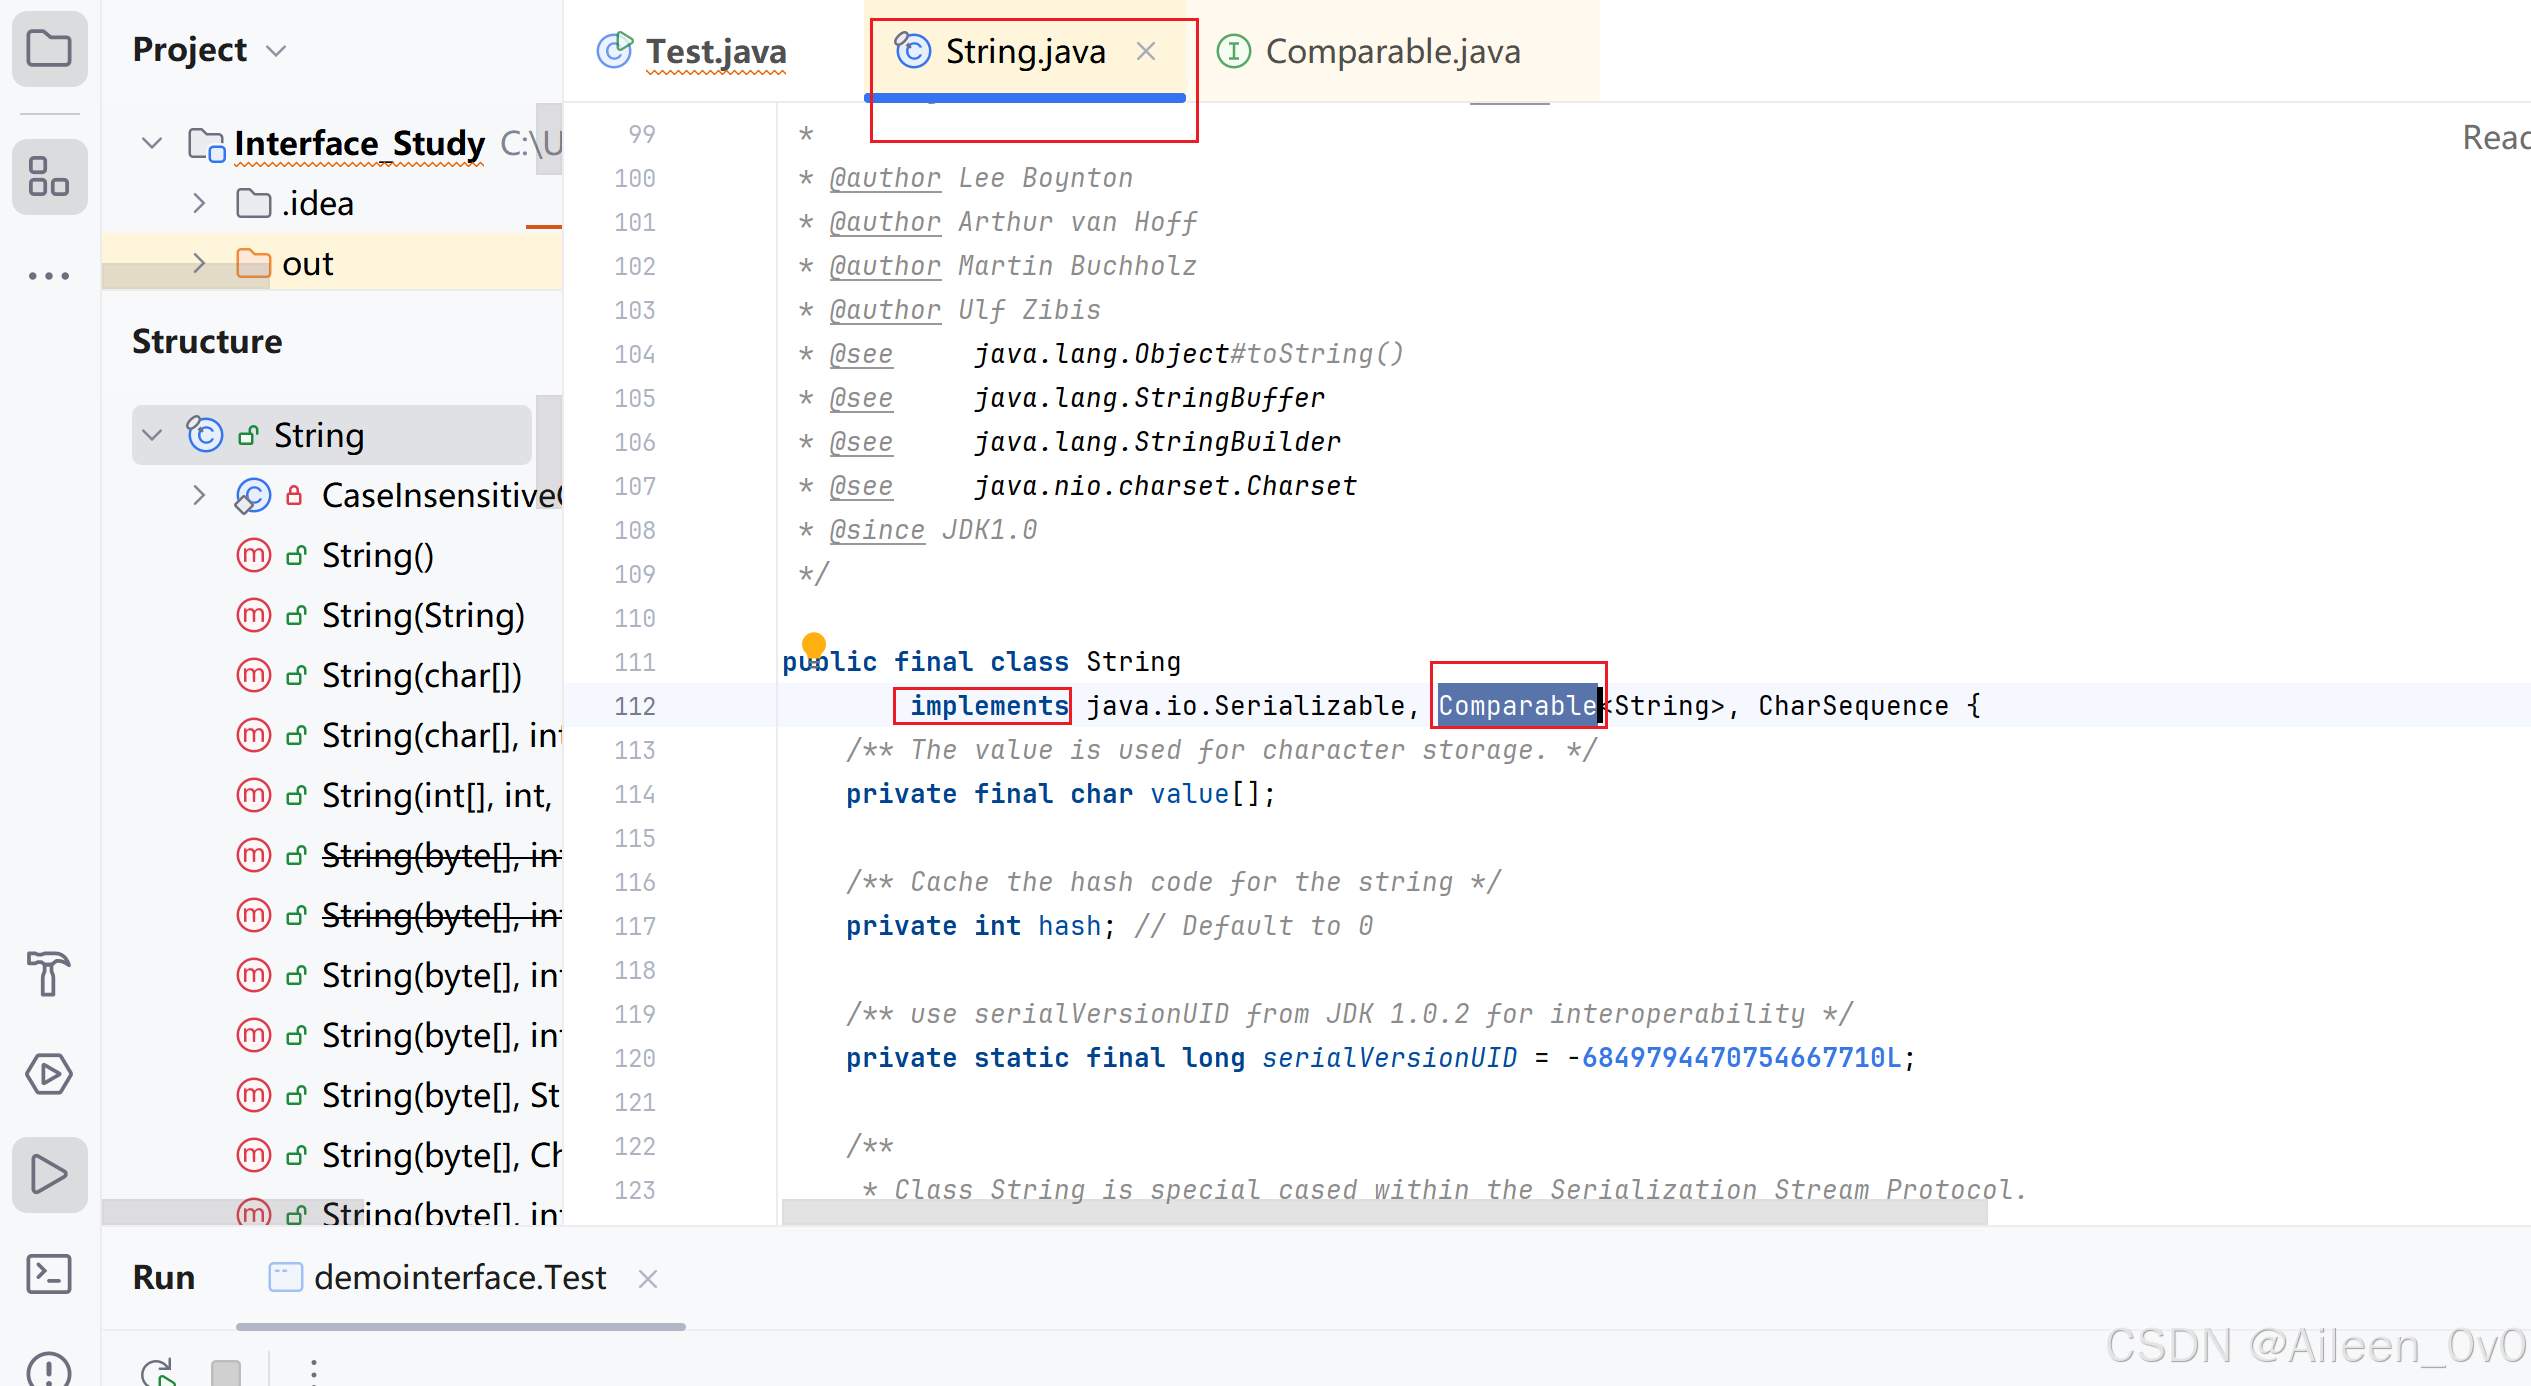Click the out folder icon
Image resolution: width=2531 pixels, height=1386 pixels.
coord(253,264)
